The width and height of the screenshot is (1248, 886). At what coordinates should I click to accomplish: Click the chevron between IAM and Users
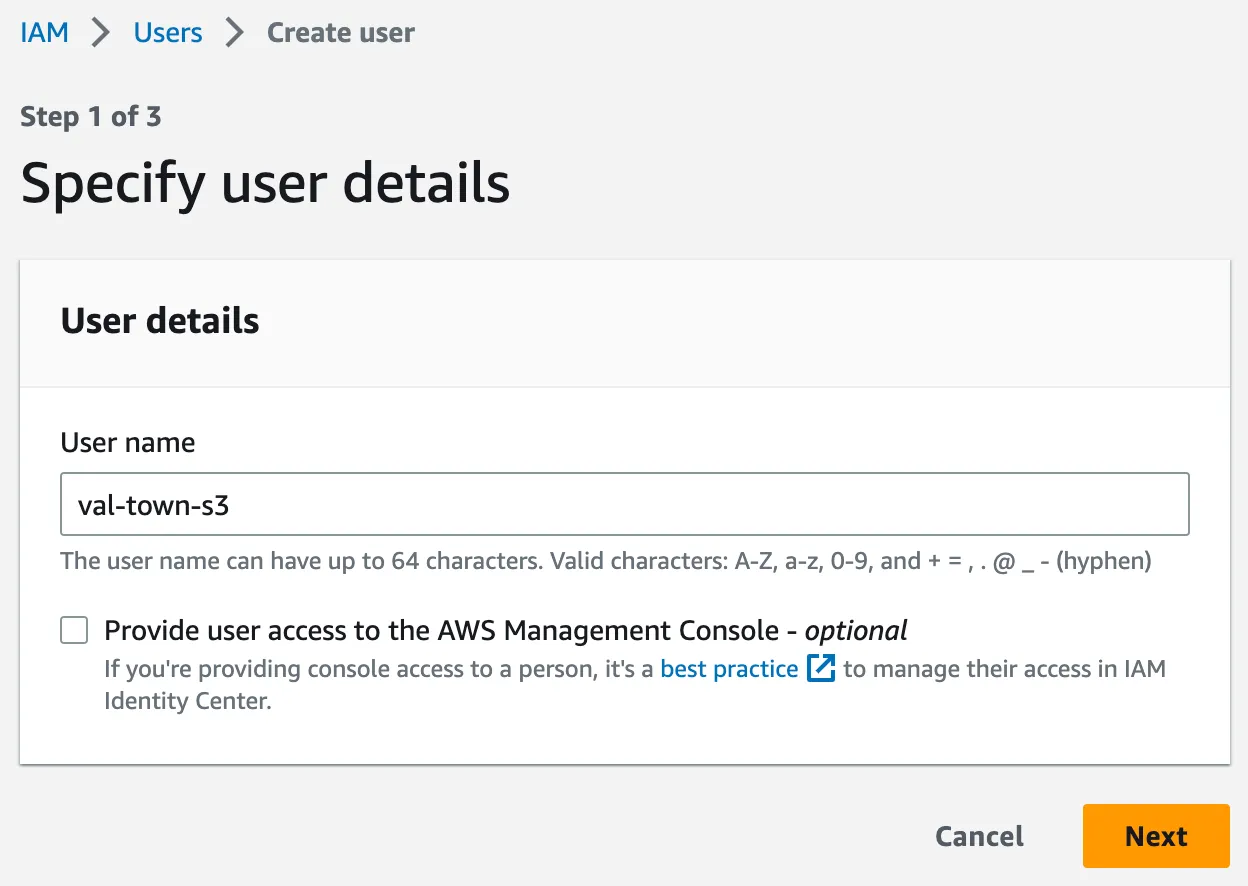[x=101, y=33]
